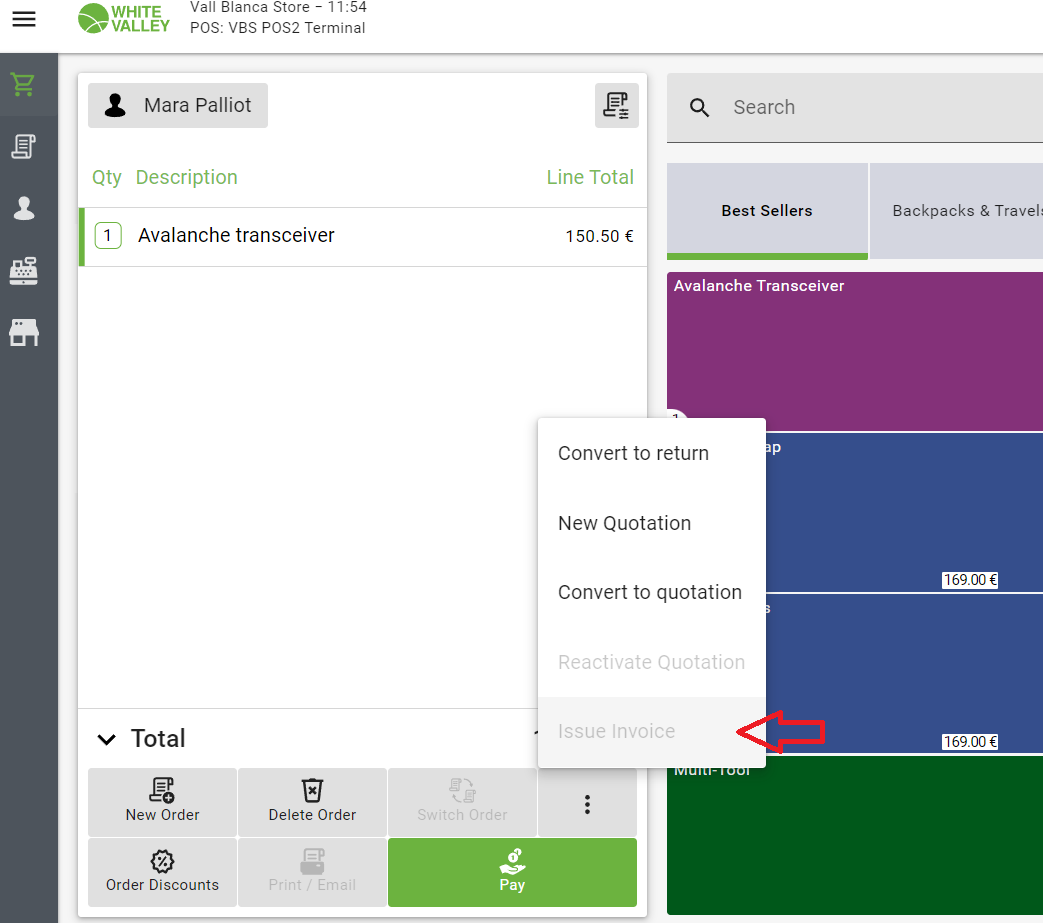Viewport: 1043px width, 923px height.
Task: Open the shopping cart sidebar section
Action: click(x=24, y=84)
